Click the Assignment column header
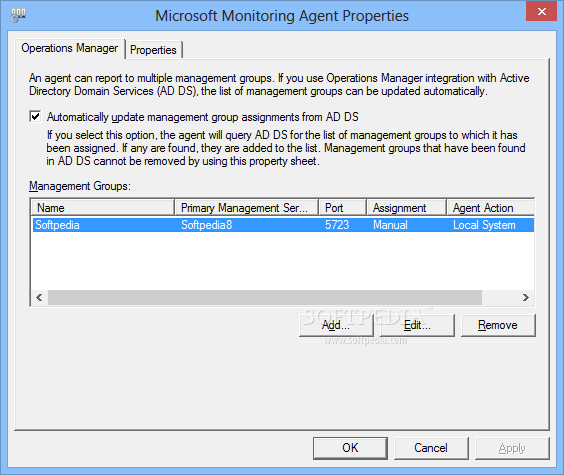Screen dimensions: 564x475 click(x=406, y=208)
